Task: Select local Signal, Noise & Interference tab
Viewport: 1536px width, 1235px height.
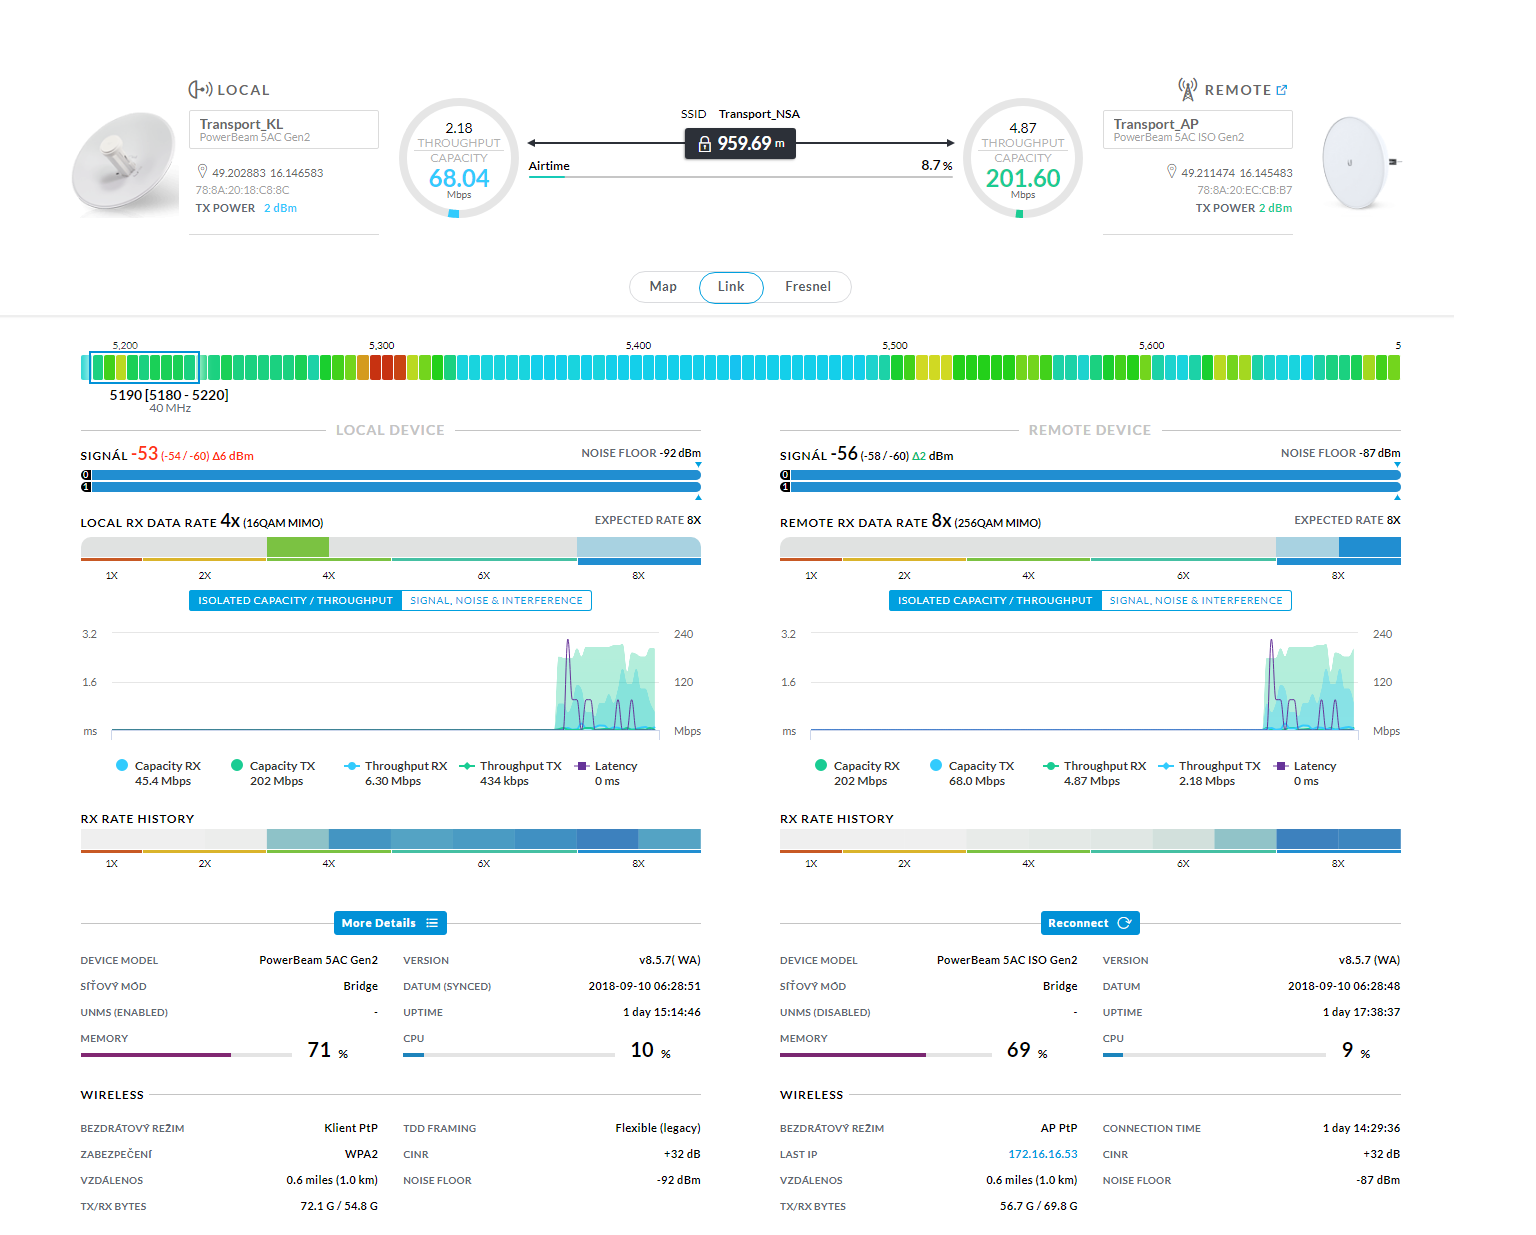Action: [x=496, y=601]
